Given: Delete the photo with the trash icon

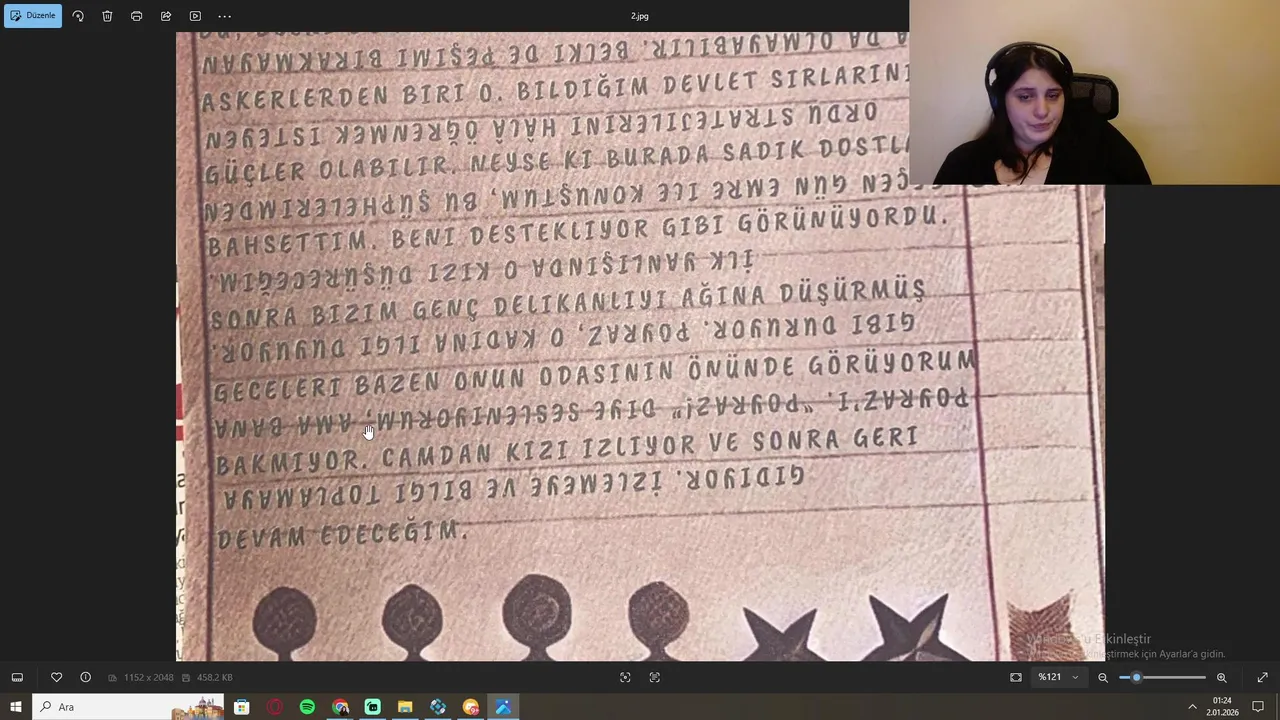Looking at the screenshot, I should click(x=107, y=16).
